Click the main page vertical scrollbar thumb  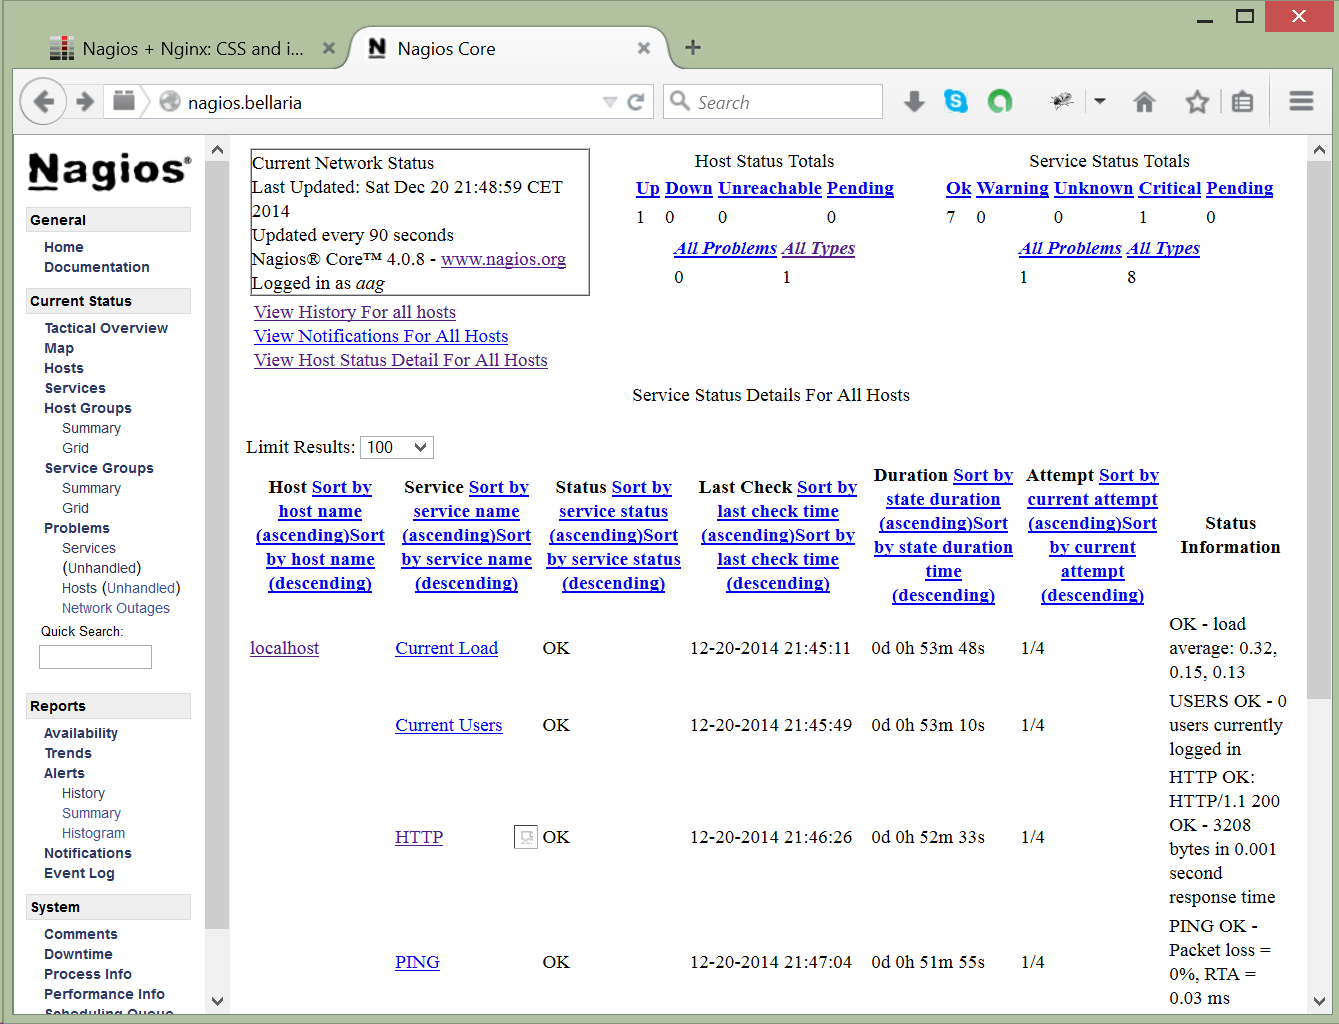pos(1318,431)
